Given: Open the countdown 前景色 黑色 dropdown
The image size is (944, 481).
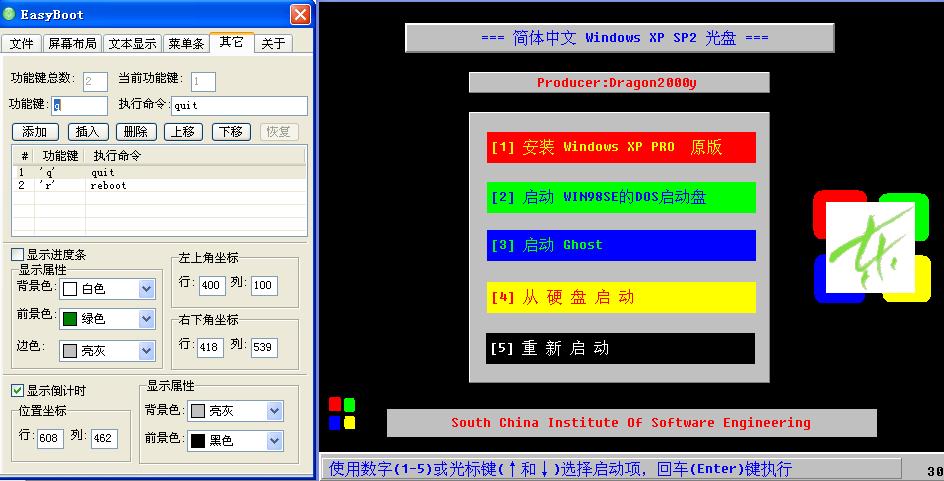Looking at the screenshot, I should coord(275,441).
